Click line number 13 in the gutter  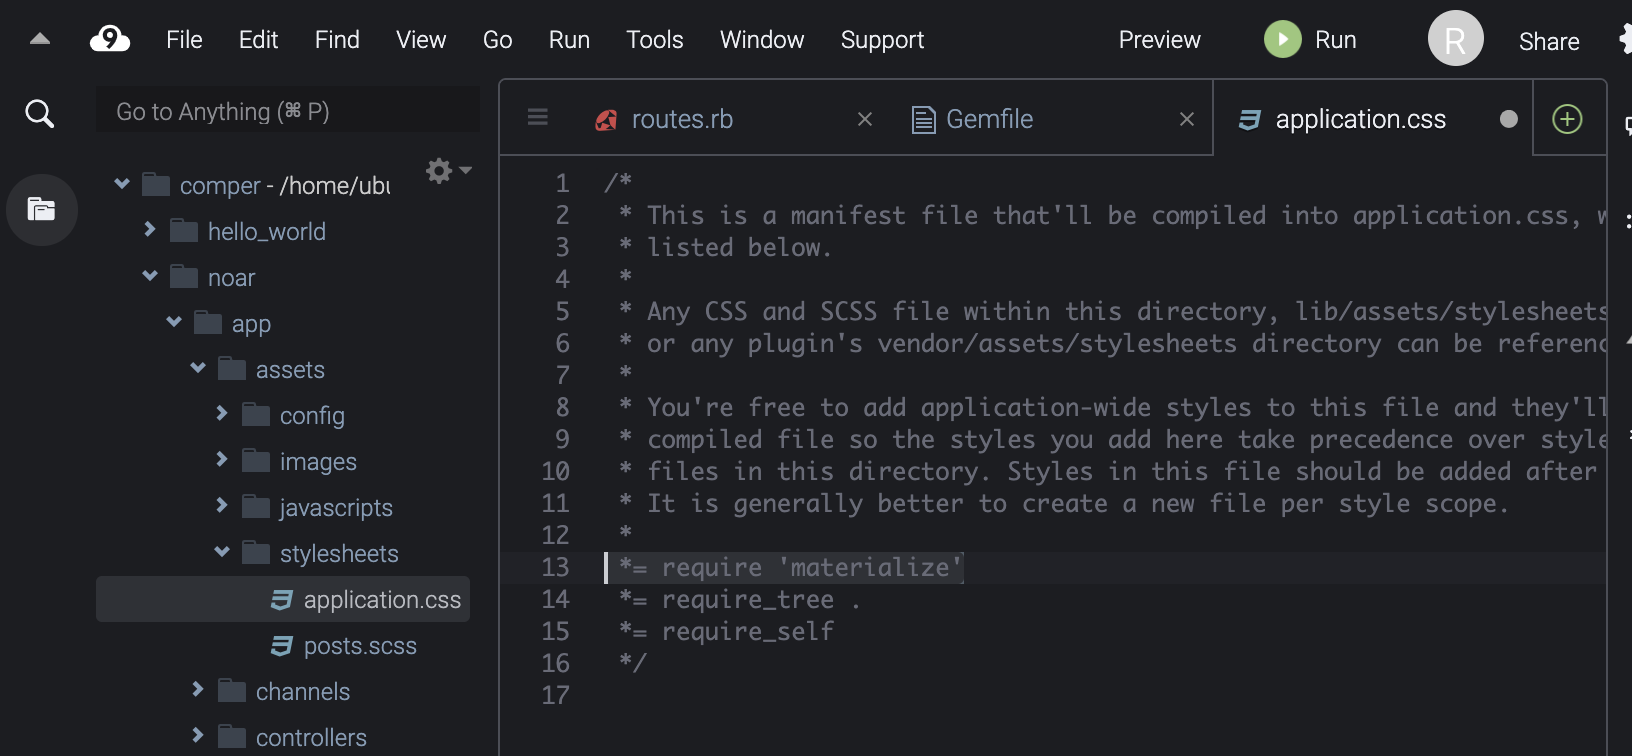pos(555,567)
